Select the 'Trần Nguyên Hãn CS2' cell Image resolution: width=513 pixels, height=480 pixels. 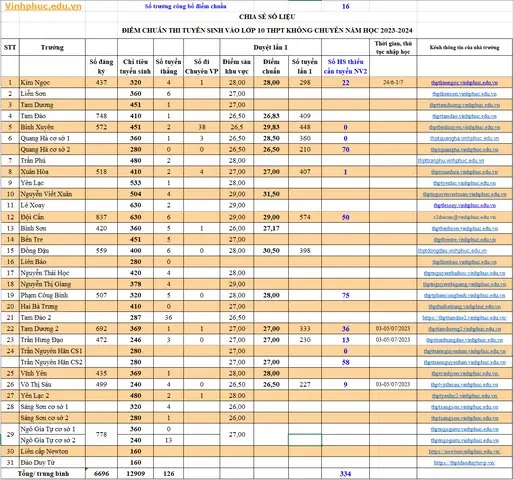pos(52,362)
